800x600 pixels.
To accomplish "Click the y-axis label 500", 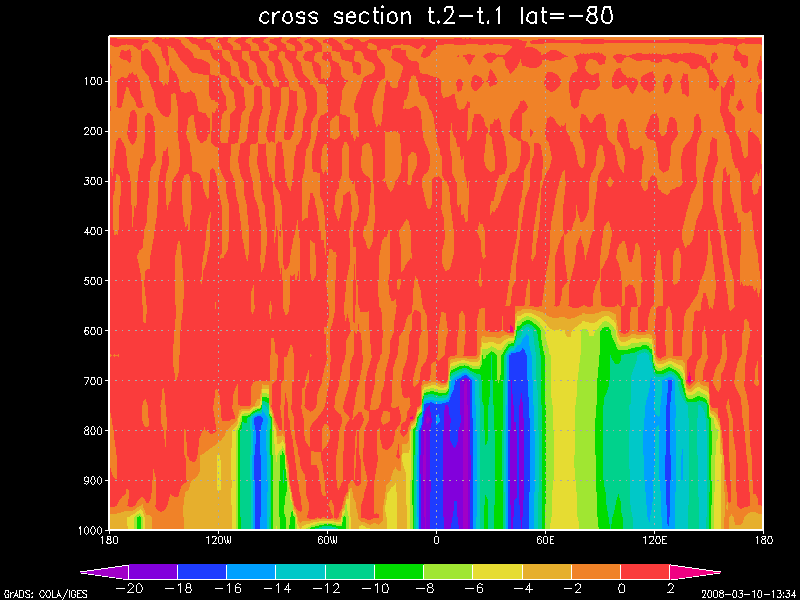I will [x=93, y=281].
